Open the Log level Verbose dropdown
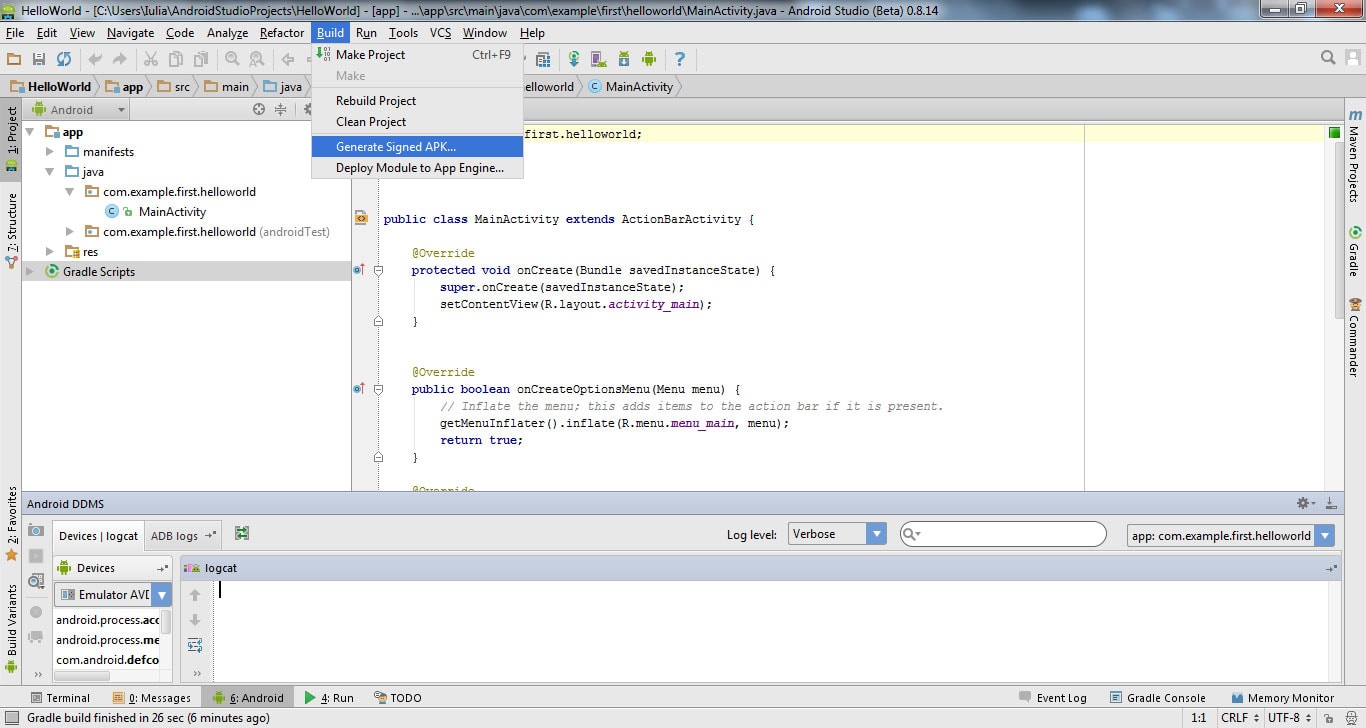1366x728 pixels. (x=837, y=534)
